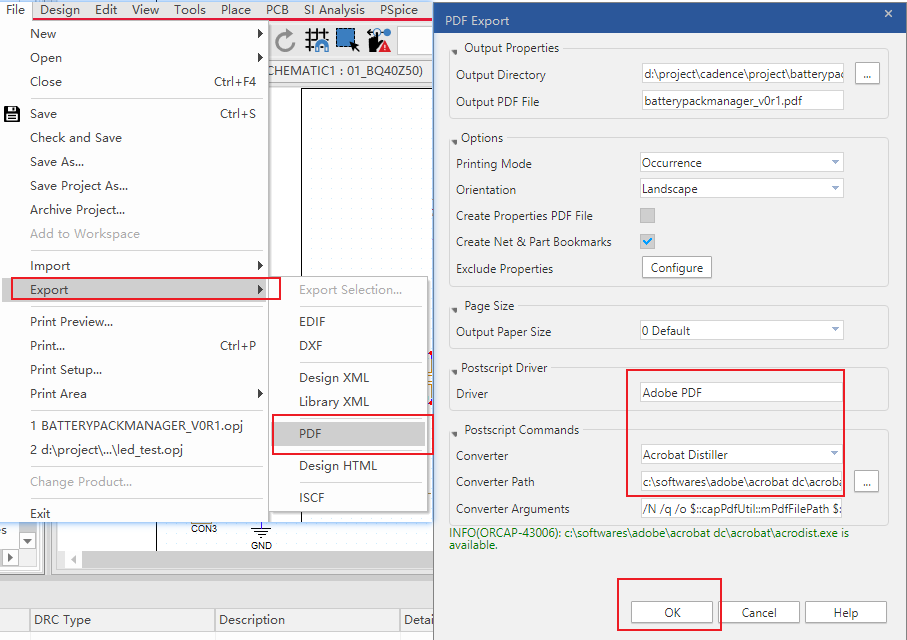Toggle Create Properties PDF File checkbox
Viewport: 907px width, 640px height.
click(647, 216)
